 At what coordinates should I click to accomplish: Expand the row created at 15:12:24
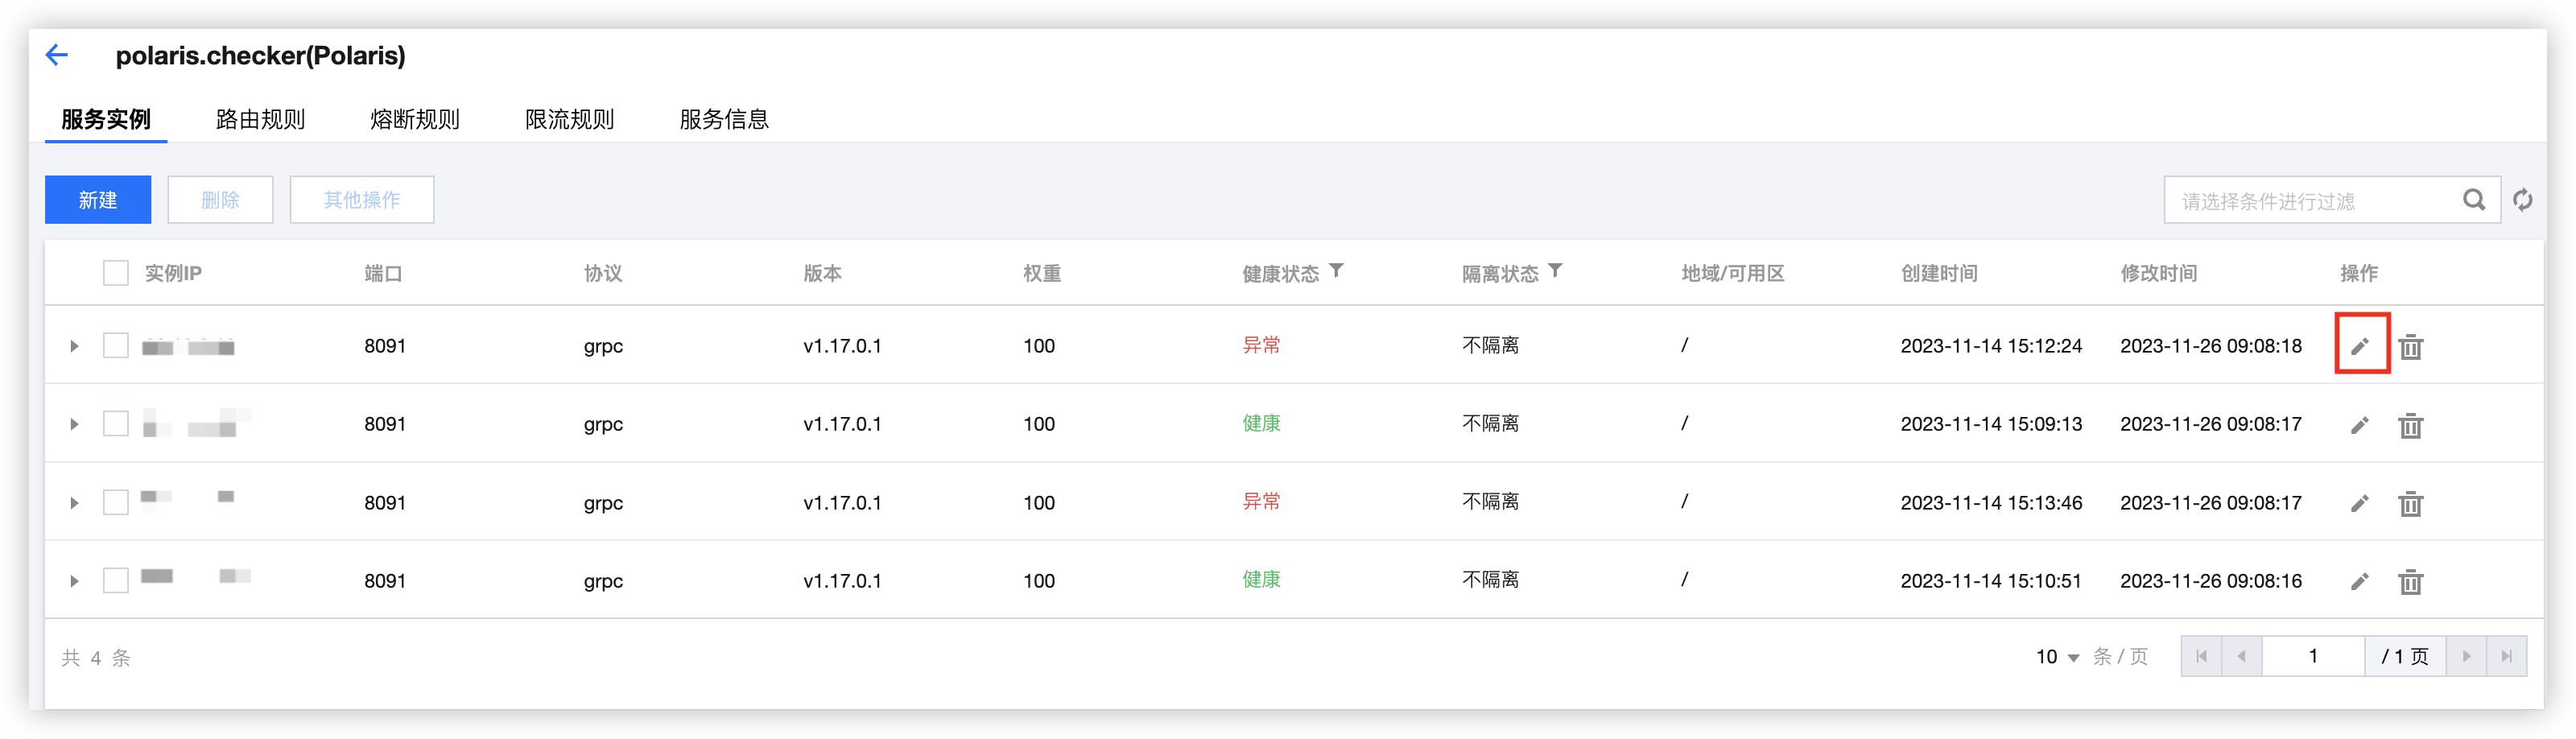[74, 346]
